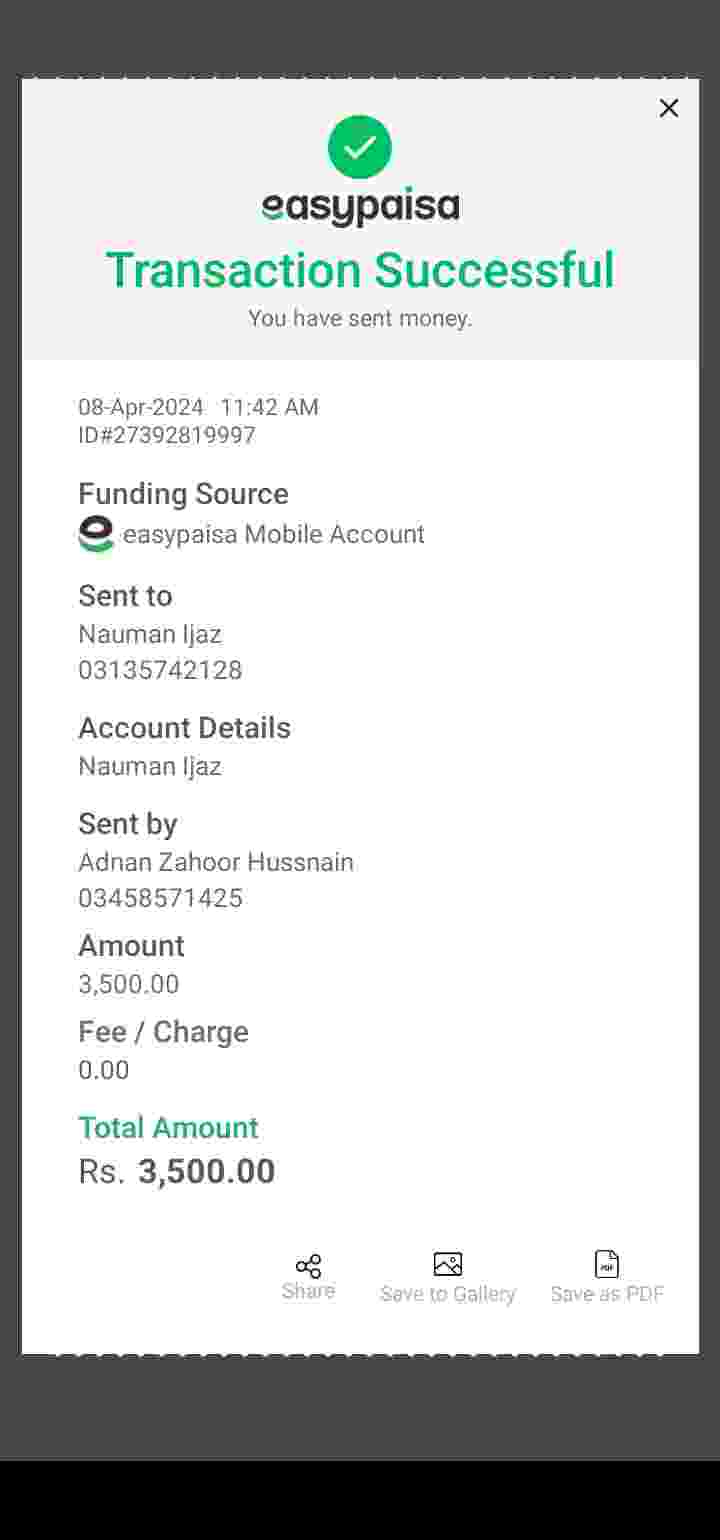This screenshot has height=1540, width=720.
Task: Tap the Fee / Charge value 0.00
Action: [104, 1070]
